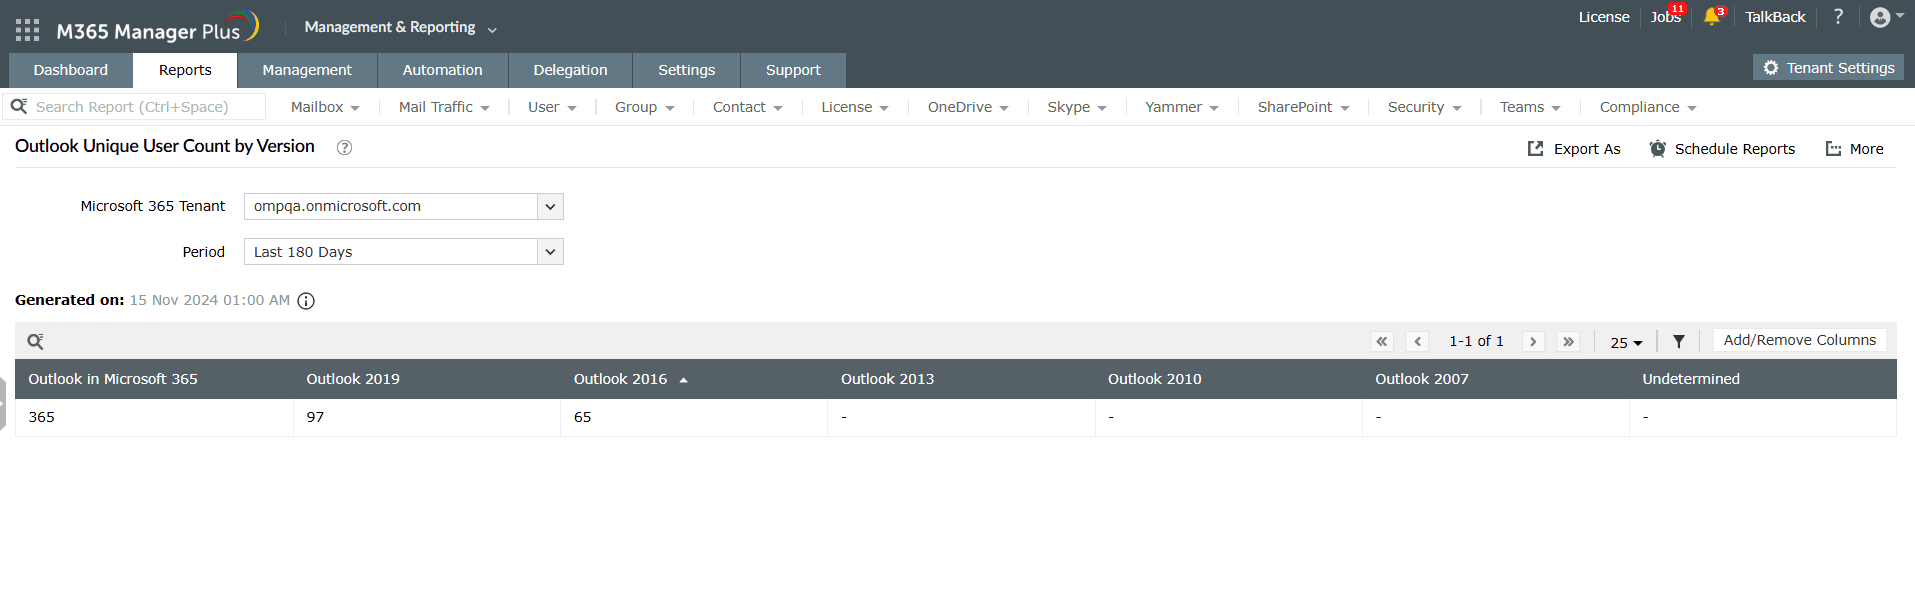Expand the Contact reports menu
The width and height of the screenshot is (1915, 597).
tap(747, 107)
